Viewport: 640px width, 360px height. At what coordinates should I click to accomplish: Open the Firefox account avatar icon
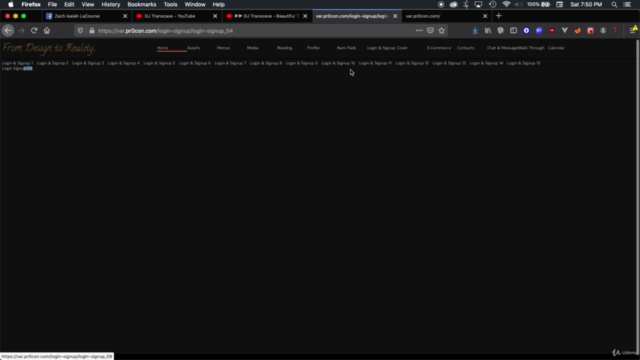[603, 31]
